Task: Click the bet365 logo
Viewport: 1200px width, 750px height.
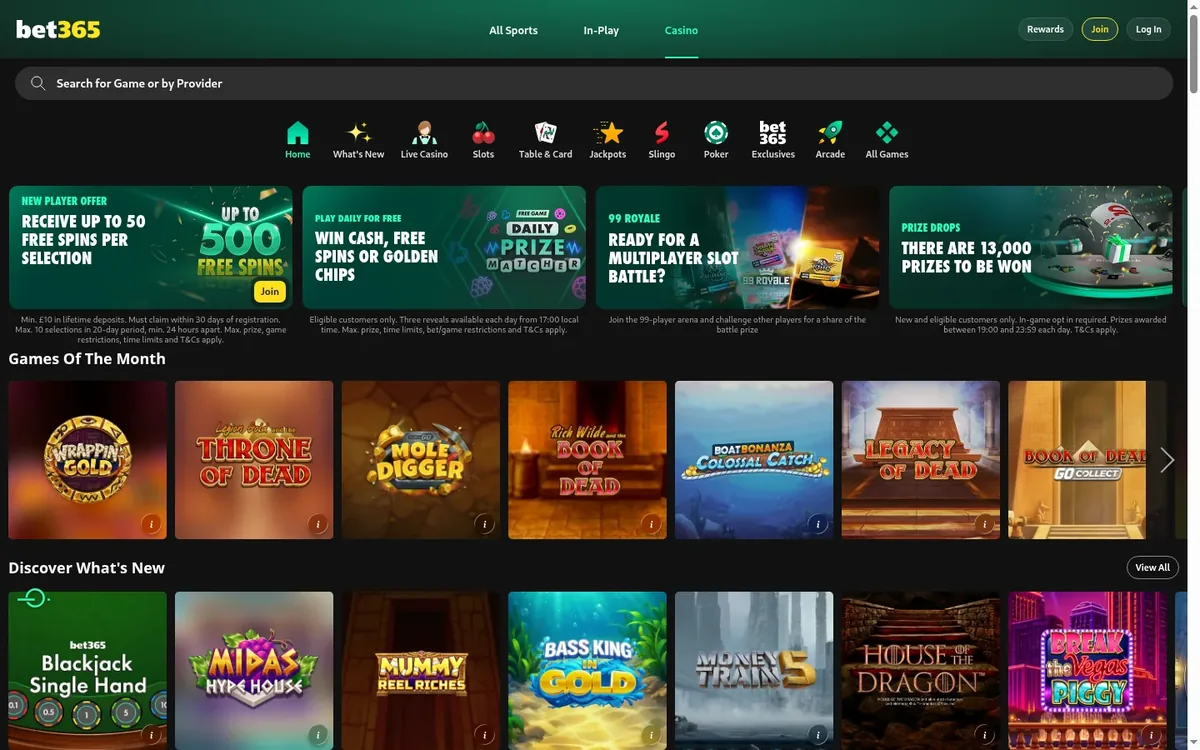Action: click(58, 29)
